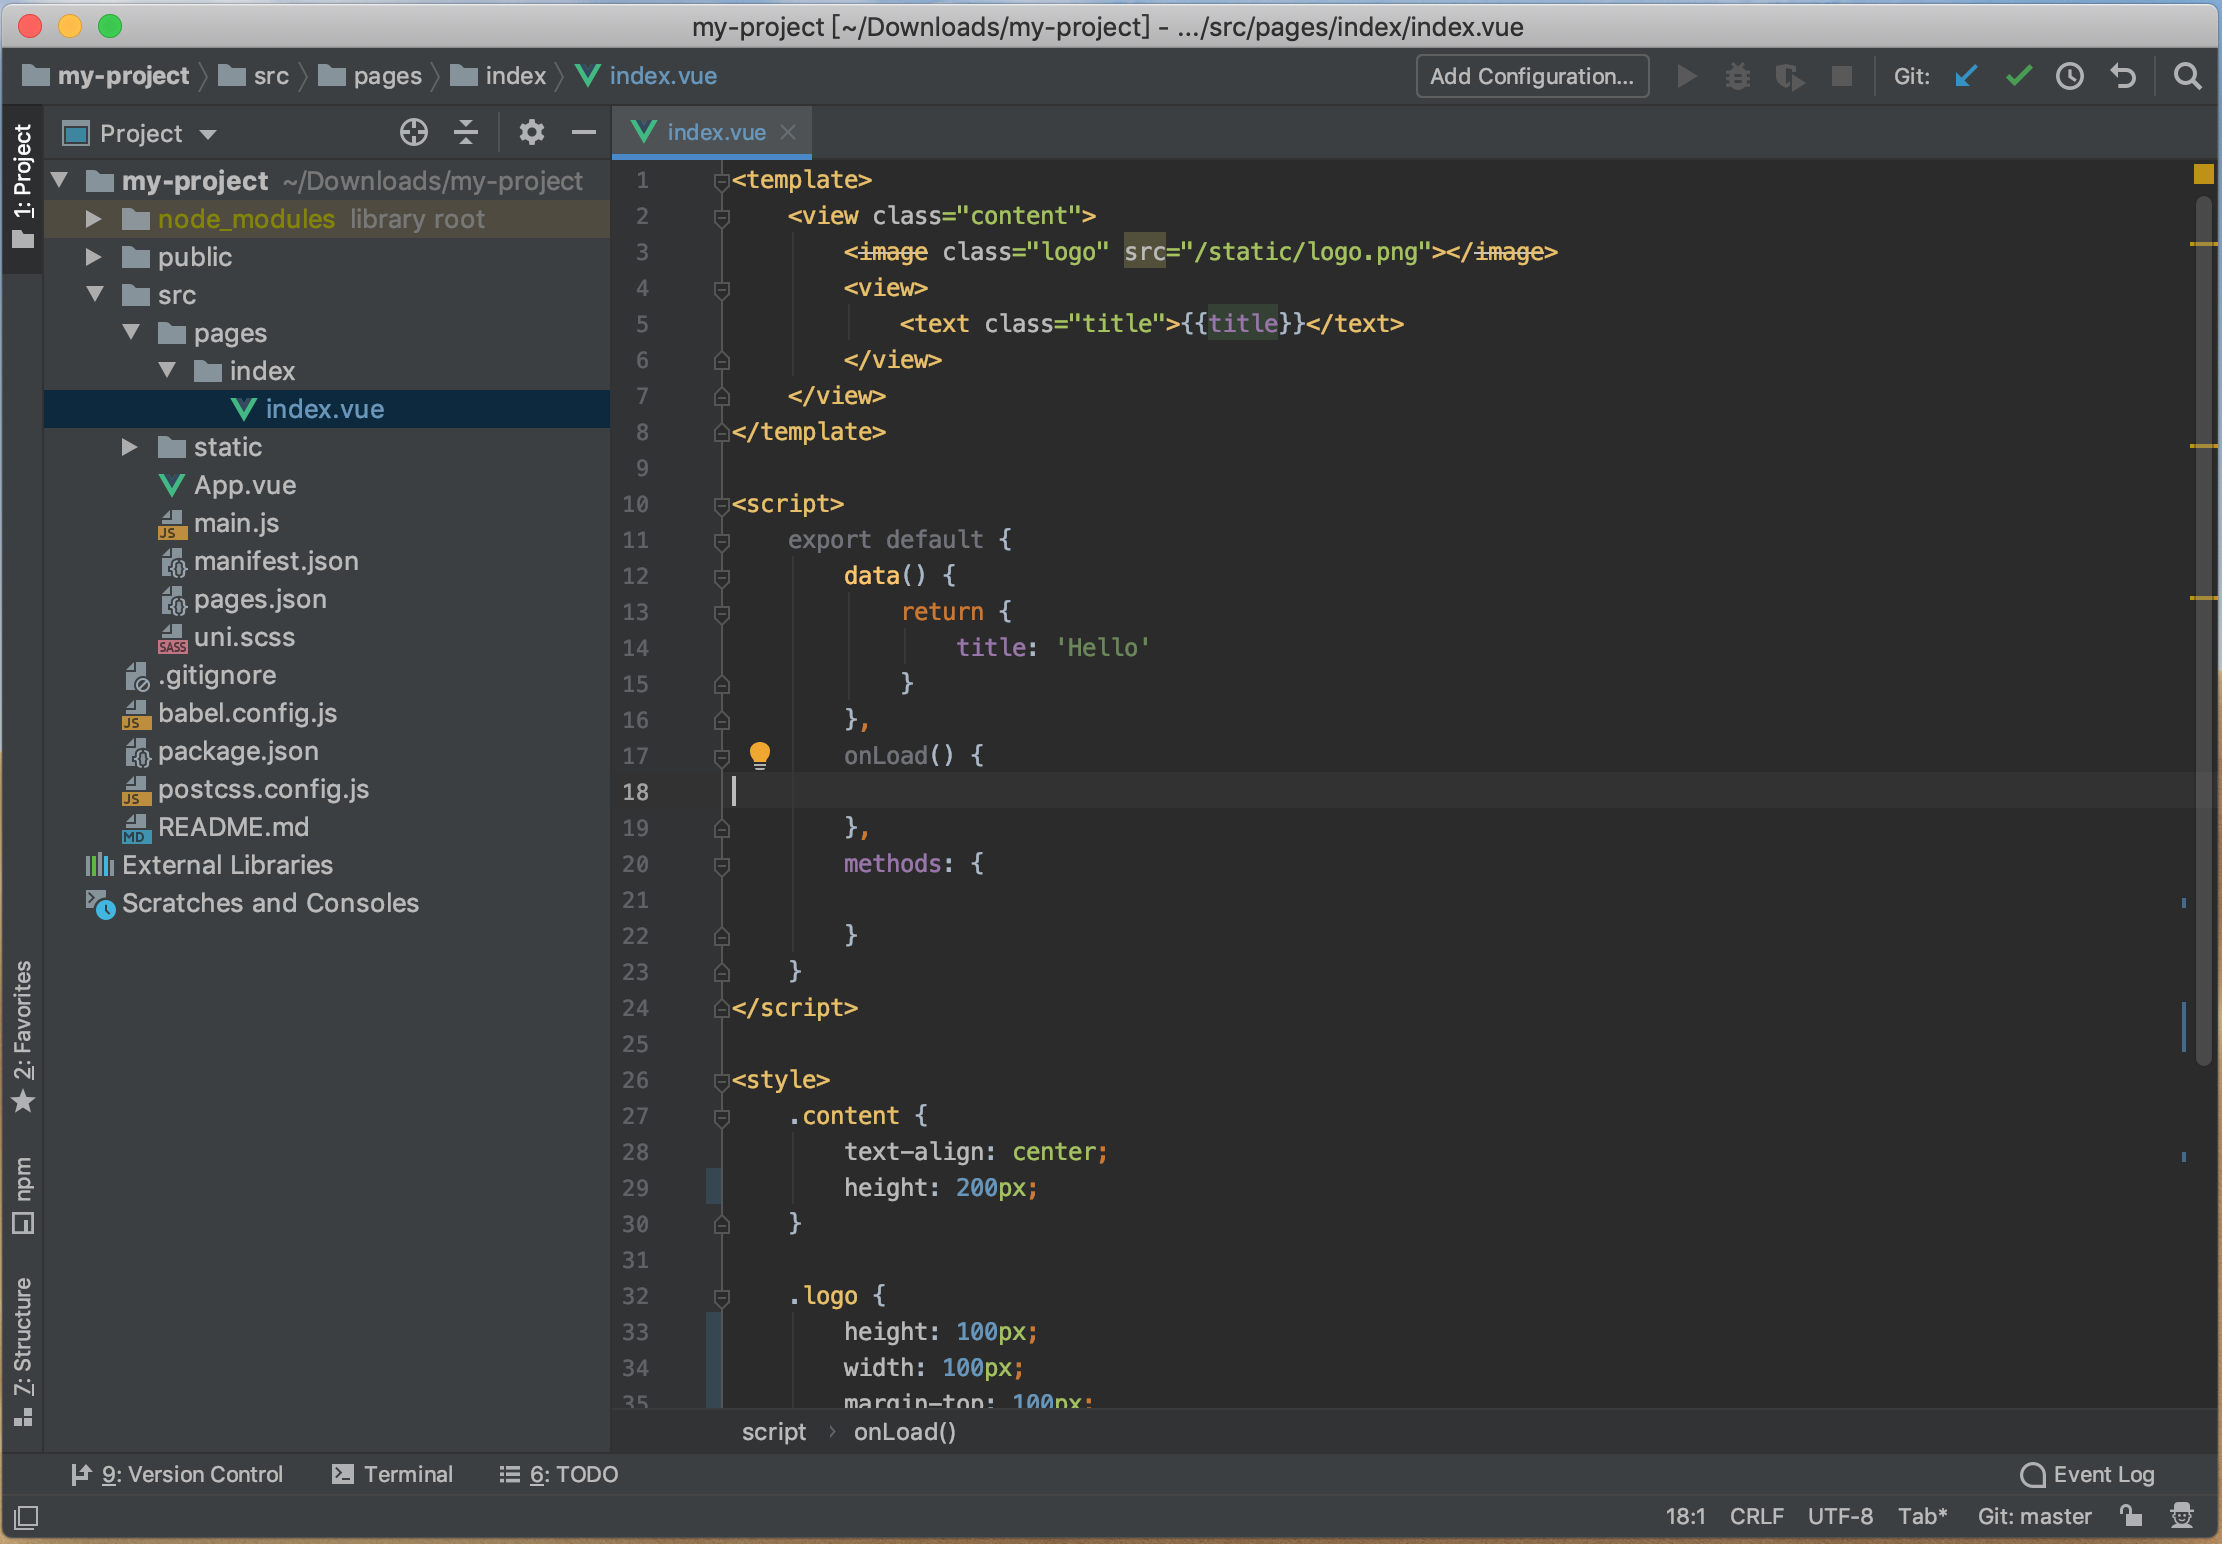Select manifest.json in project tree
The image size is (2222, 1544).
pos(276,561)
